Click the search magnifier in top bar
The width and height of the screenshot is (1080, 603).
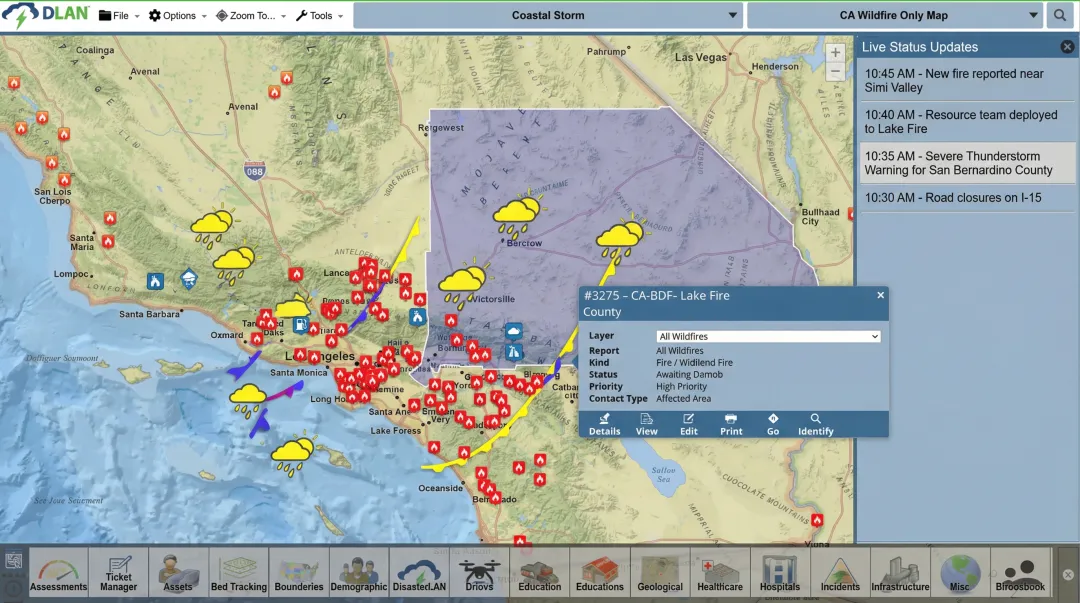(1059, 16)
